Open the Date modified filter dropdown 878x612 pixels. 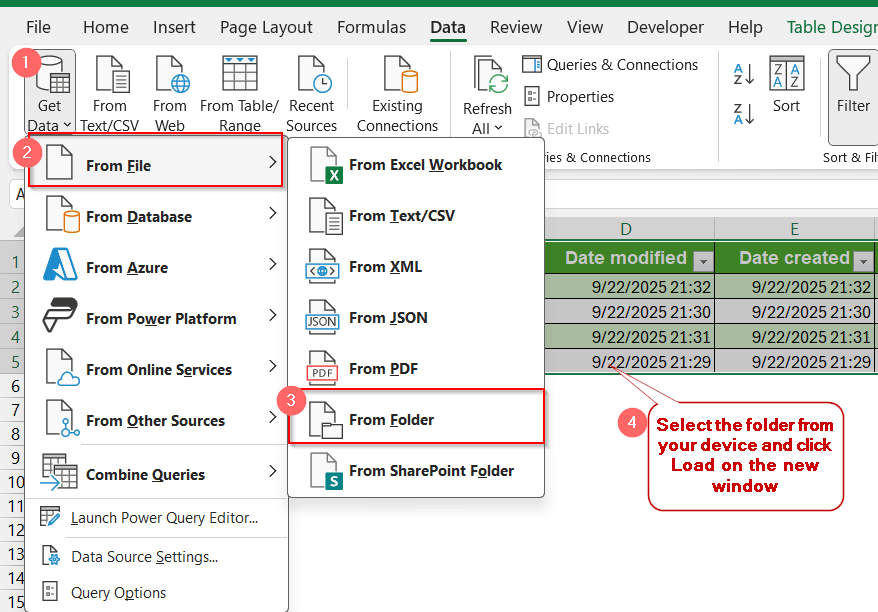click(703, 260)
